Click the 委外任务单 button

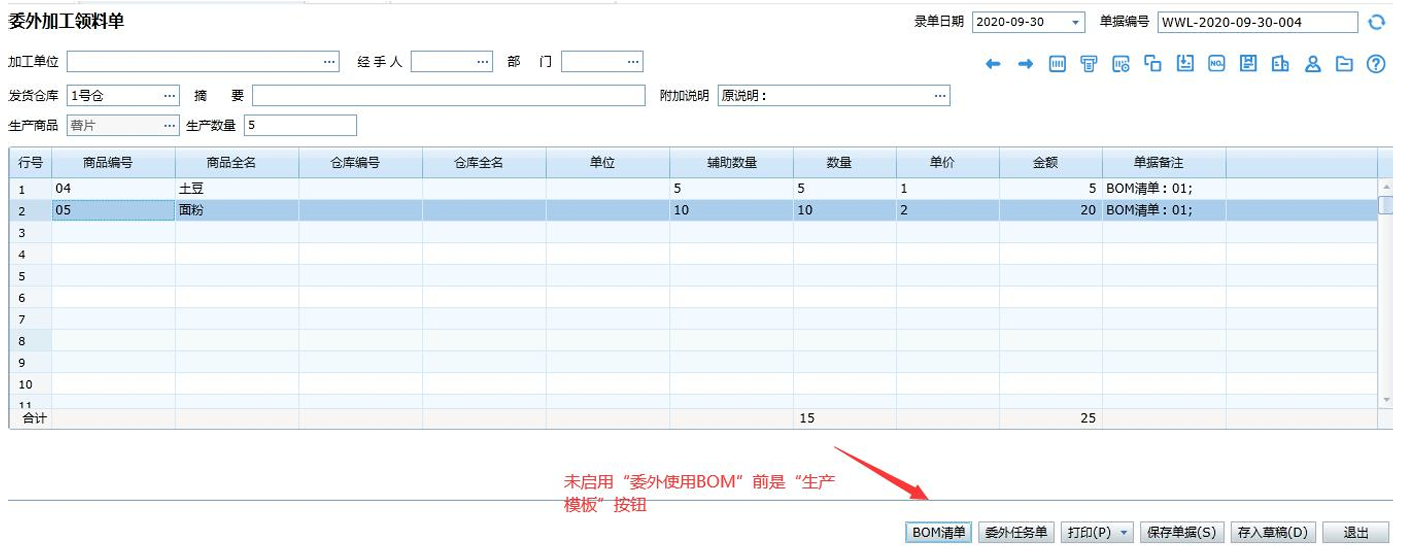1016,533
